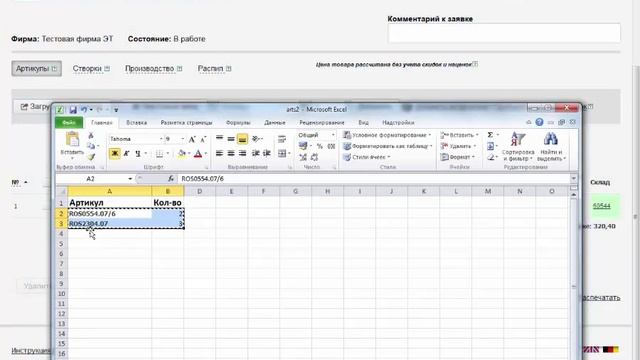Viewport: 640px width, 360px height.
Task: Open Условное форматирование menu
Action: pyautogui.click(x=387, y=135)
